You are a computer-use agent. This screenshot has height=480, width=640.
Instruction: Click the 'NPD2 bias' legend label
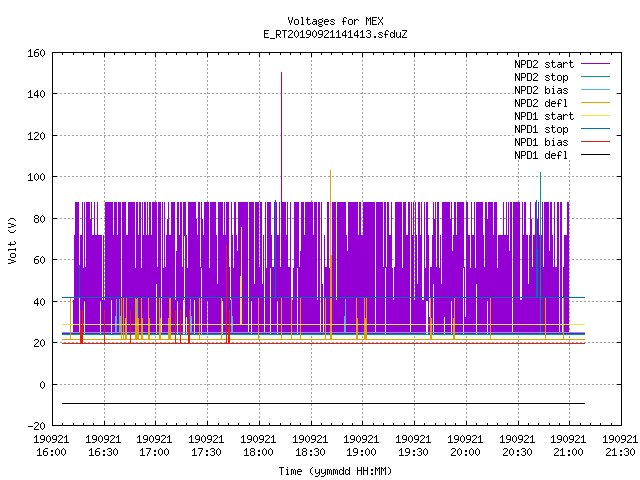coord(541,90)
